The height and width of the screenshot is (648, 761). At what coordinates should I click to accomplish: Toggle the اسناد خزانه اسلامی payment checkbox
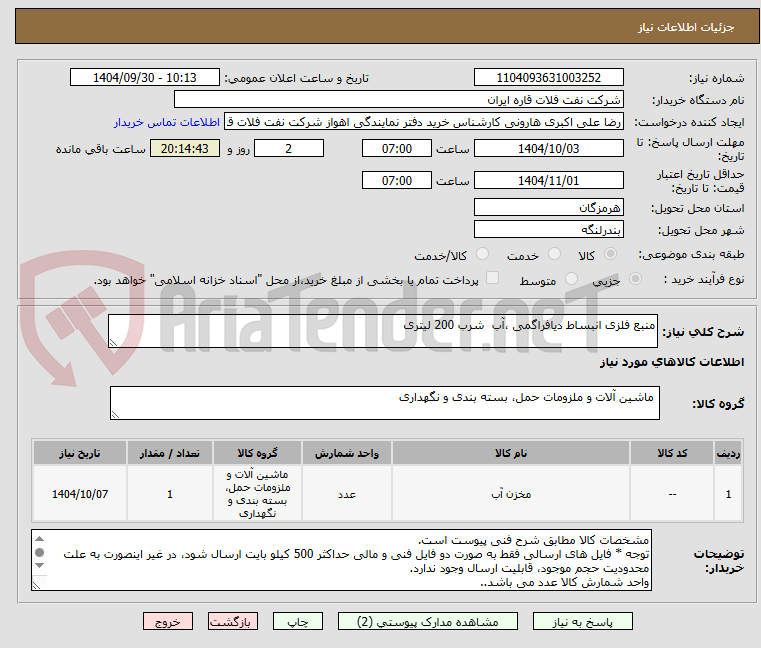[x=493, y=278]
